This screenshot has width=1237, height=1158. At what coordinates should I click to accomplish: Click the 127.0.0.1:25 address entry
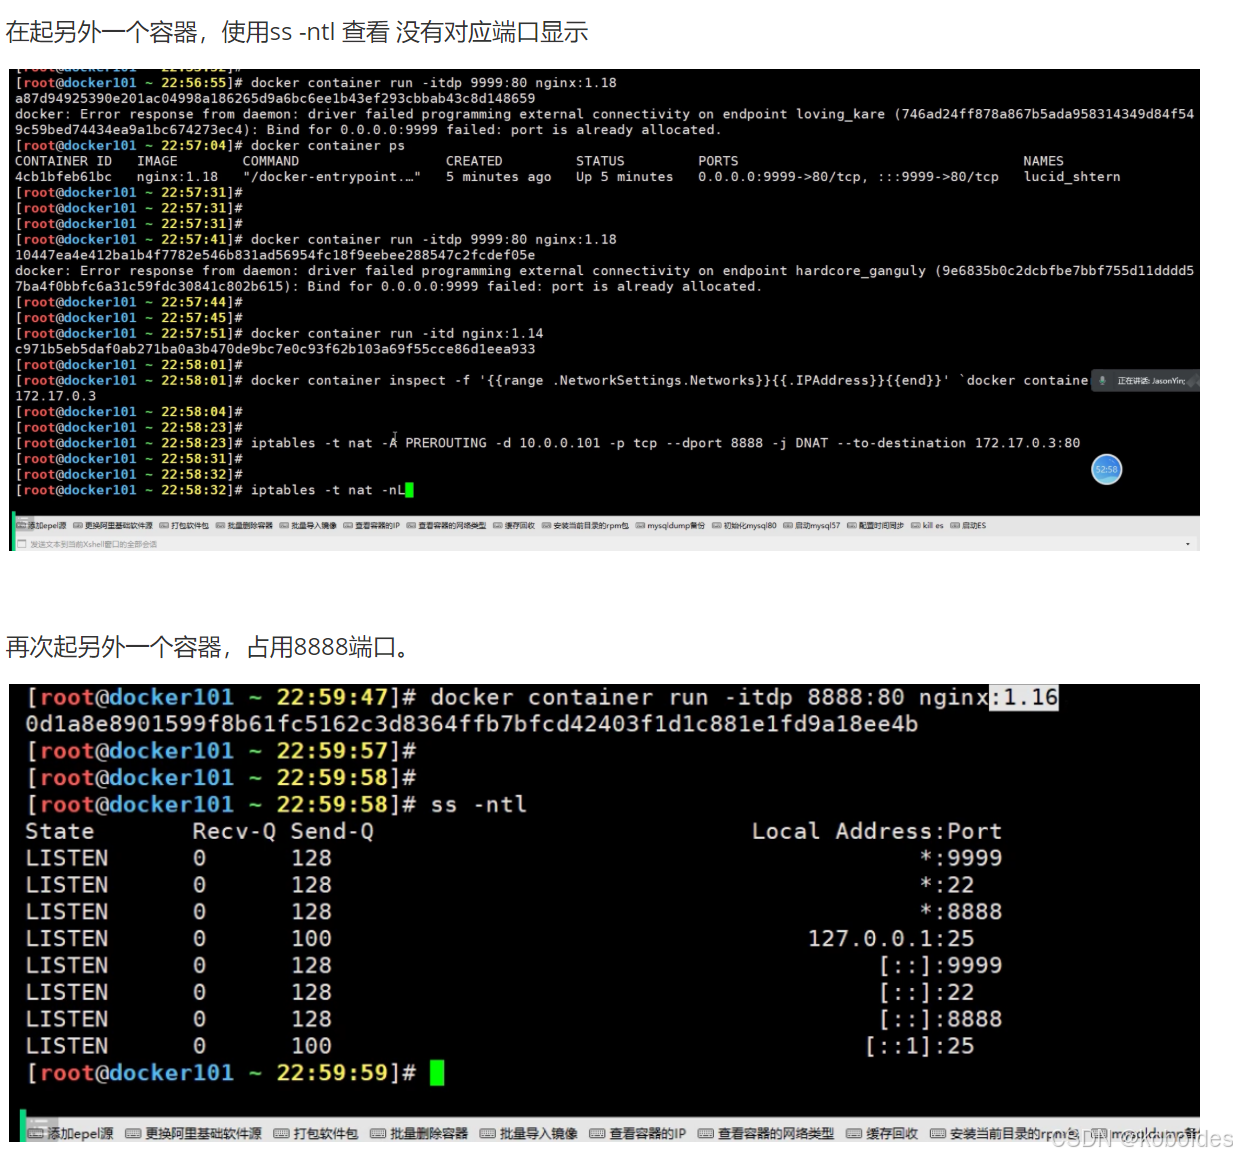tap(891, 938)
